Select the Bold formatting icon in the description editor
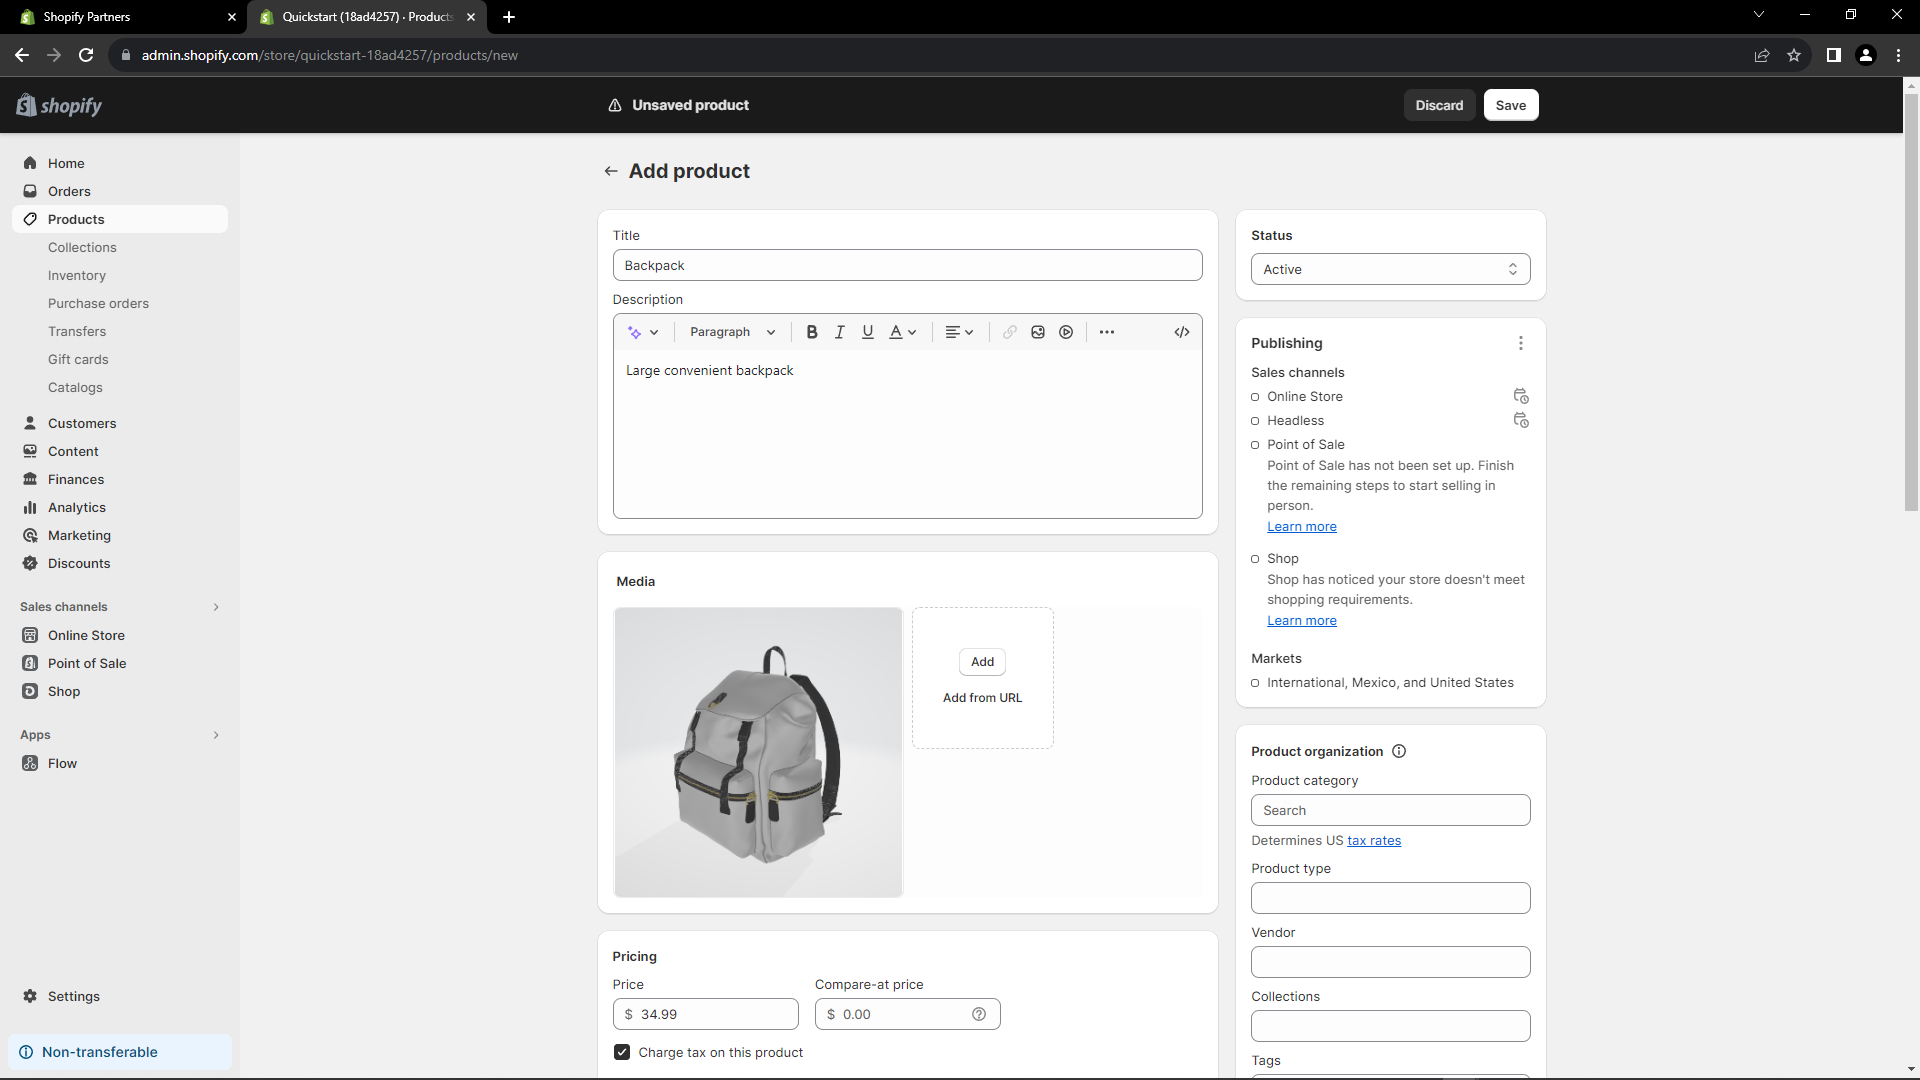 [x=811, y=331]
